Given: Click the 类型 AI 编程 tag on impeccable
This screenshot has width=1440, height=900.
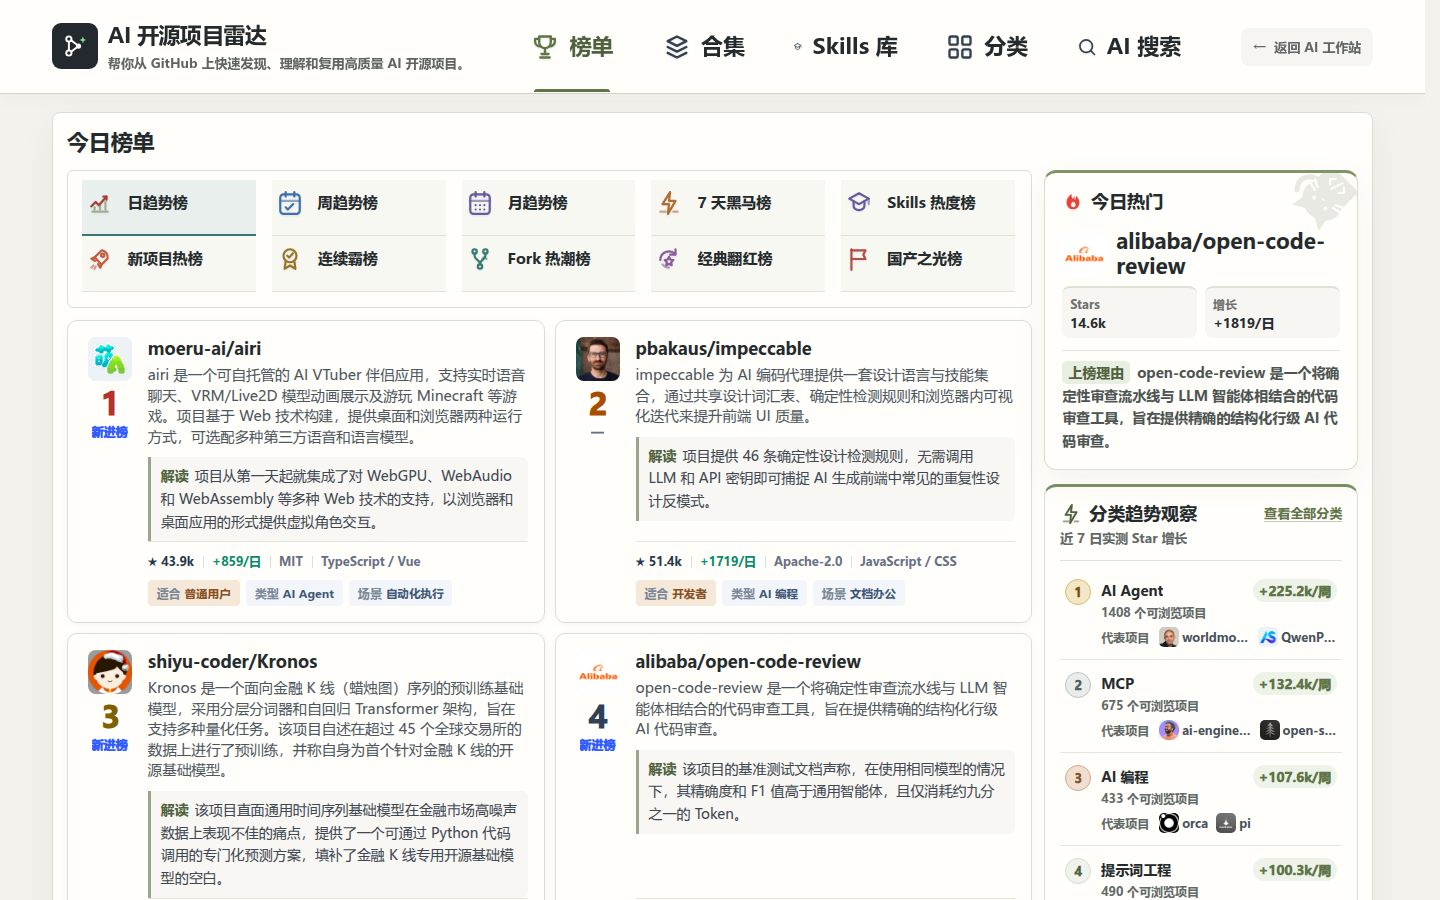Looking at the screenshot, I should (x=764, y=593).
